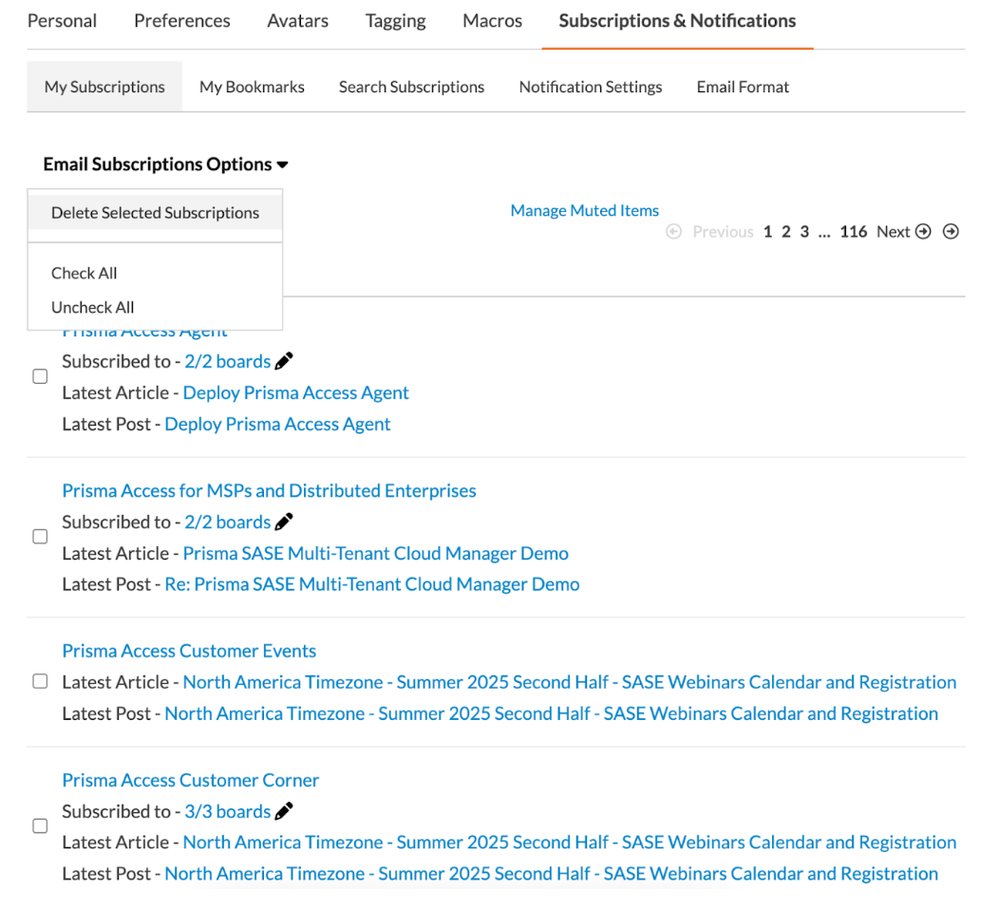The width and height of the screenshot is (999, 914).
Task: Click pencil icon for MSPs and Distributed Enterprises
Action: pos(284,521)
